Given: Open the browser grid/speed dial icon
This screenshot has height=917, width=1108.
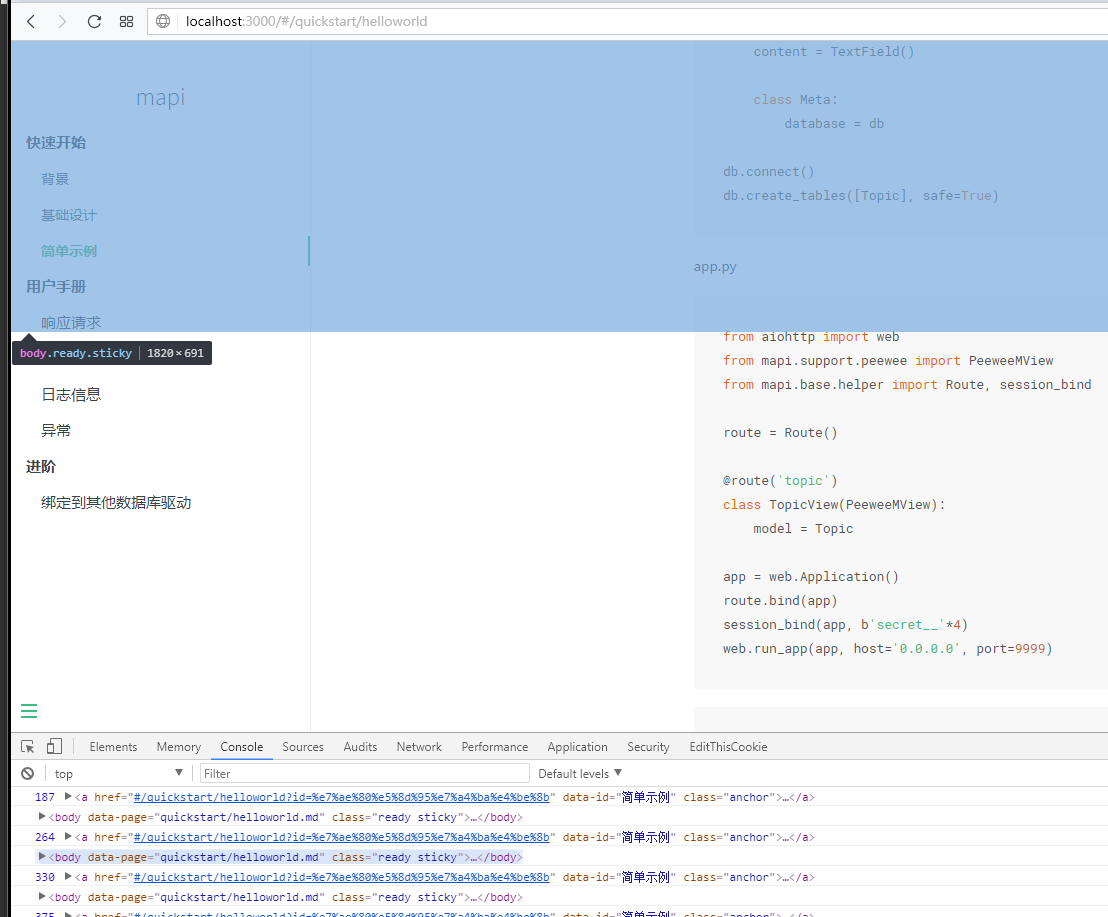Looking at the screenshot, I should pos(126,21).
